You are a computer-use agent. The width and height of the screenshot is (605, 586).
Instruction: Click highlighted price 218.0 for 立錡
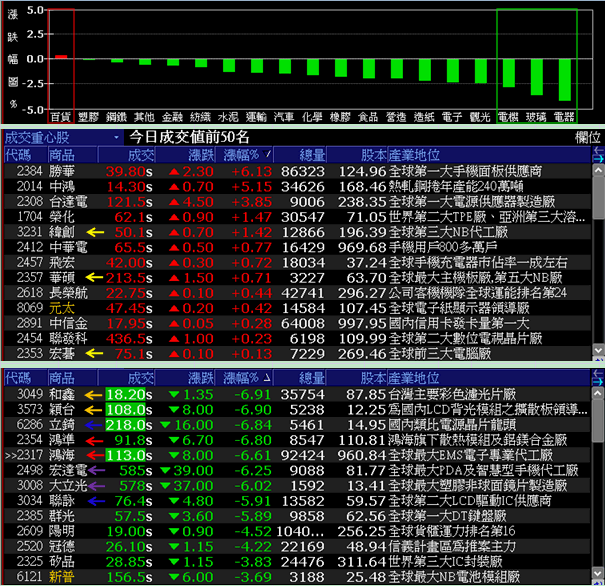[x=126, y=425]
